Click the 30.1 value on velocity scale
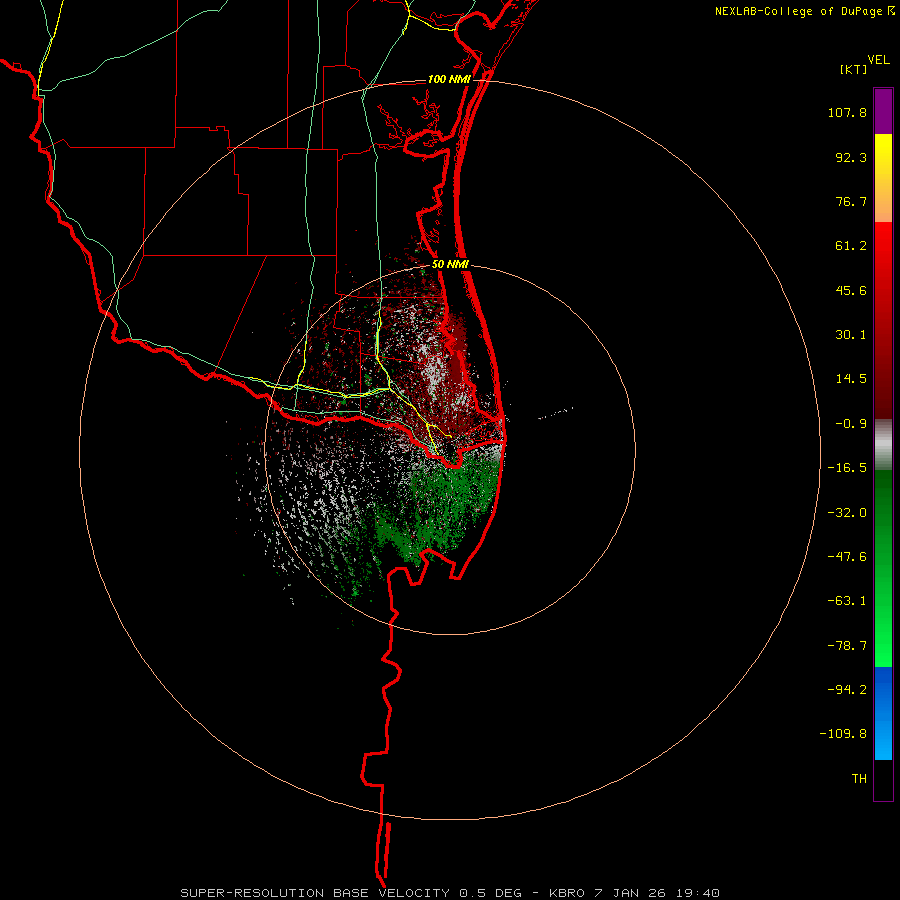 click(851, 335)
